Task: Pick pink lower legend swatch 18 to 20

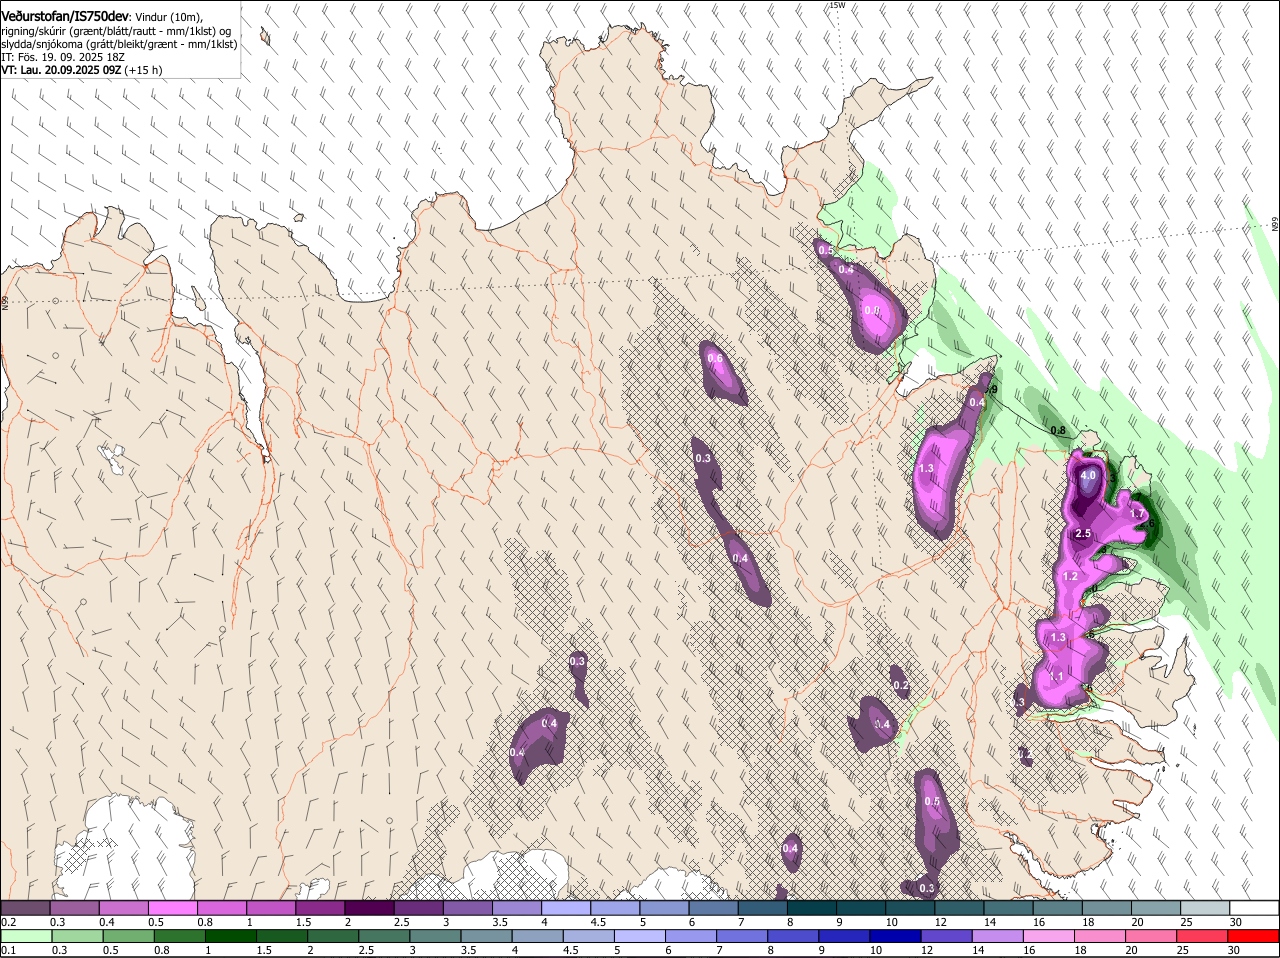Action: pyautogui.click(x=1101, y=936)
